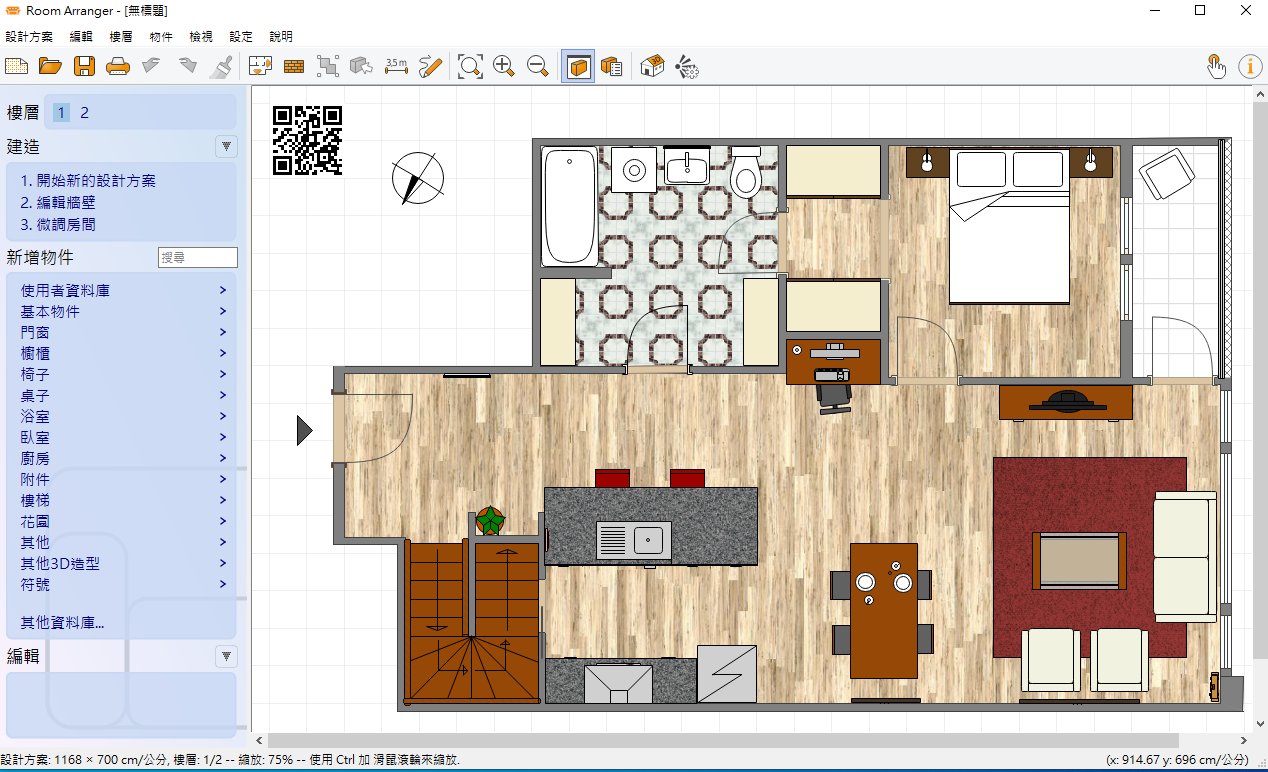The height and width of the screenshot is (772, 1268).
Task: Save the design with the floppy disk icon
Action: click(84, 67)
